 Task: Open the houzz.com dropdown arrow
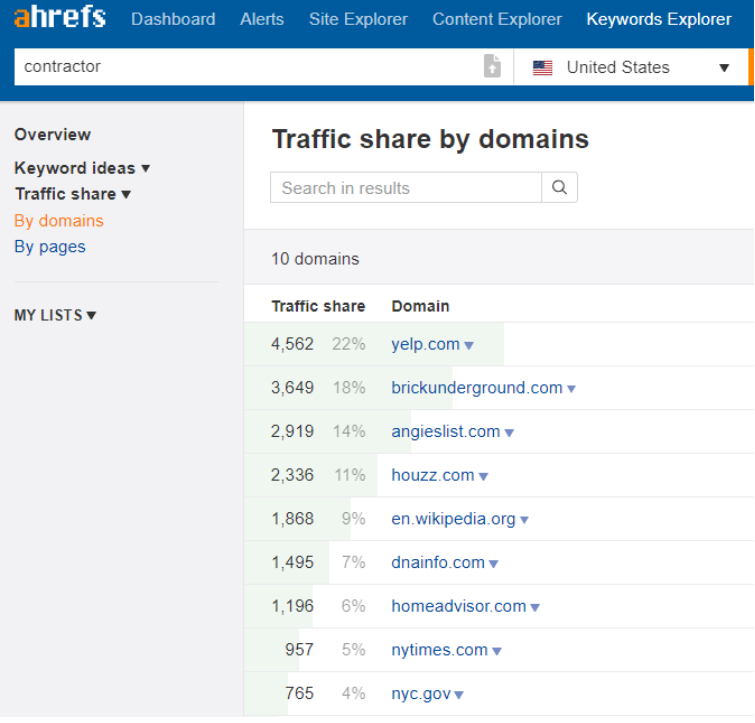[483, 477]
